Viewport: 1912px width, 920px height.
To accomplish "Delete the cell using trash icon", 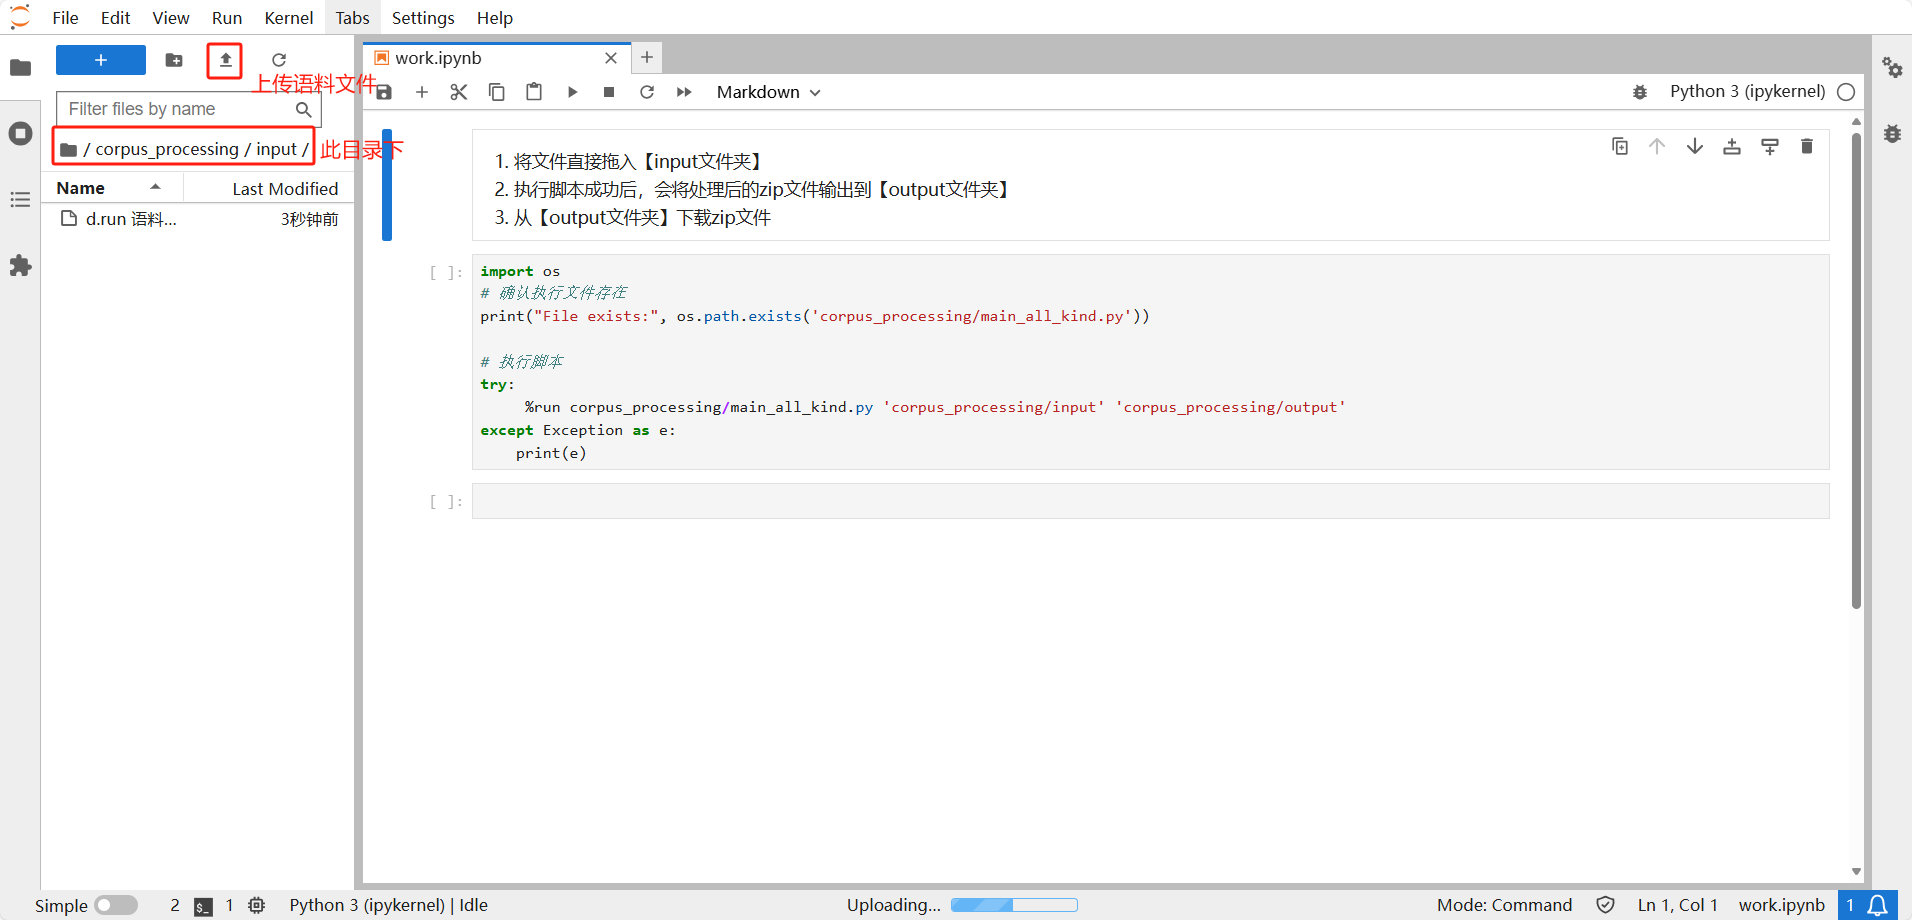I will pos(1806,147).
